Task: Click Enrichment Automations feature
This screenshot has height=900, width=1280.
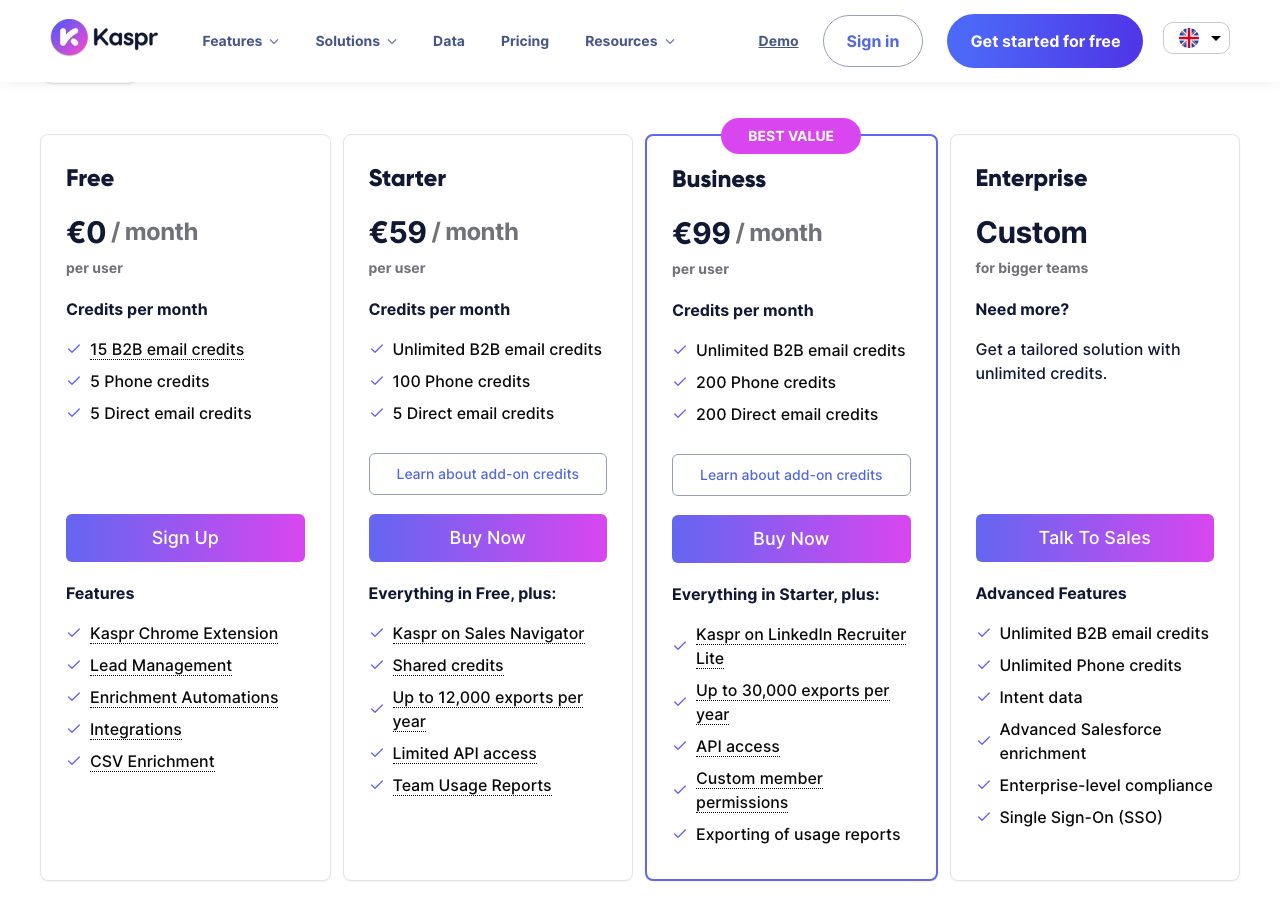Action: click(x=184, y=697)
